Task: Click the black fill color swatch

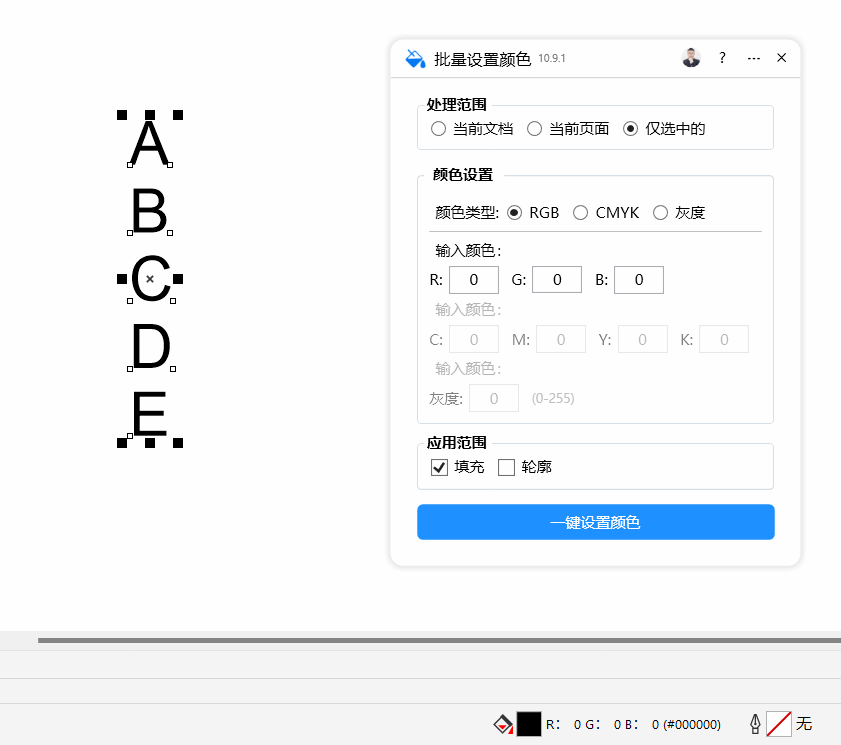Action: pos(529,723)
